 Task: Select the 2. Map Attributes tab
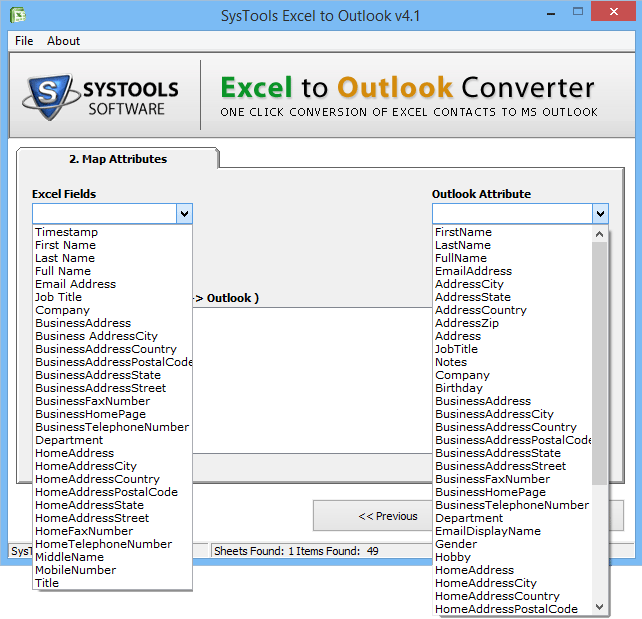pos(118,159)
